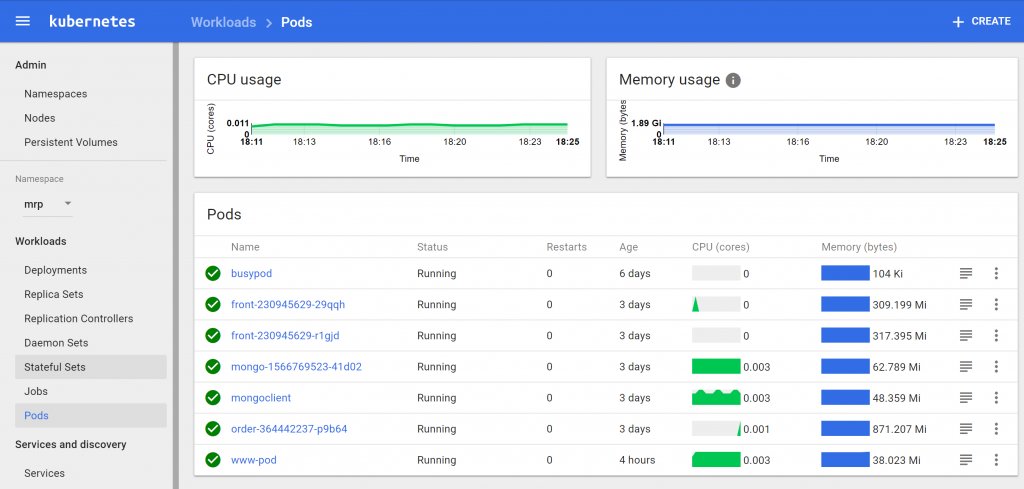
Task: Open the three-dot actions menu for front-230945629-29qqh
Action: pyautogui.click(x=996, y=304)
